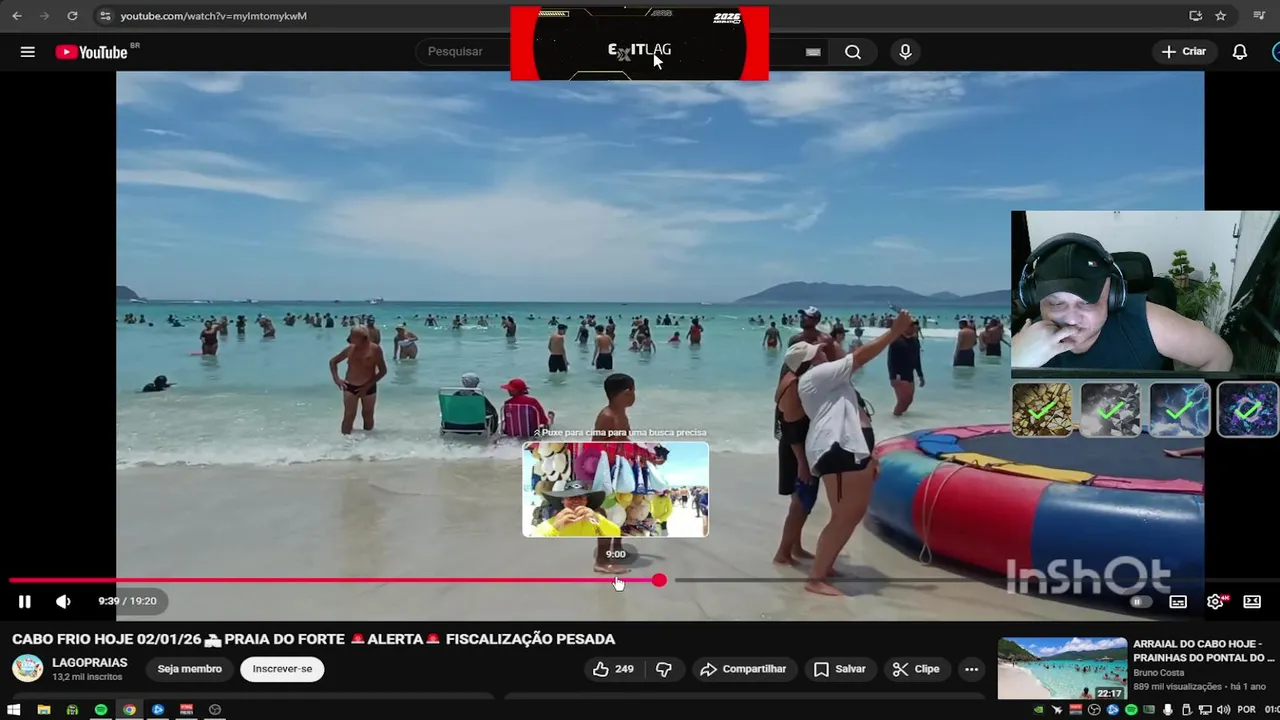Click Spotify icon in system tray
Screen dimensions: 1280x720
point(1131,710)
